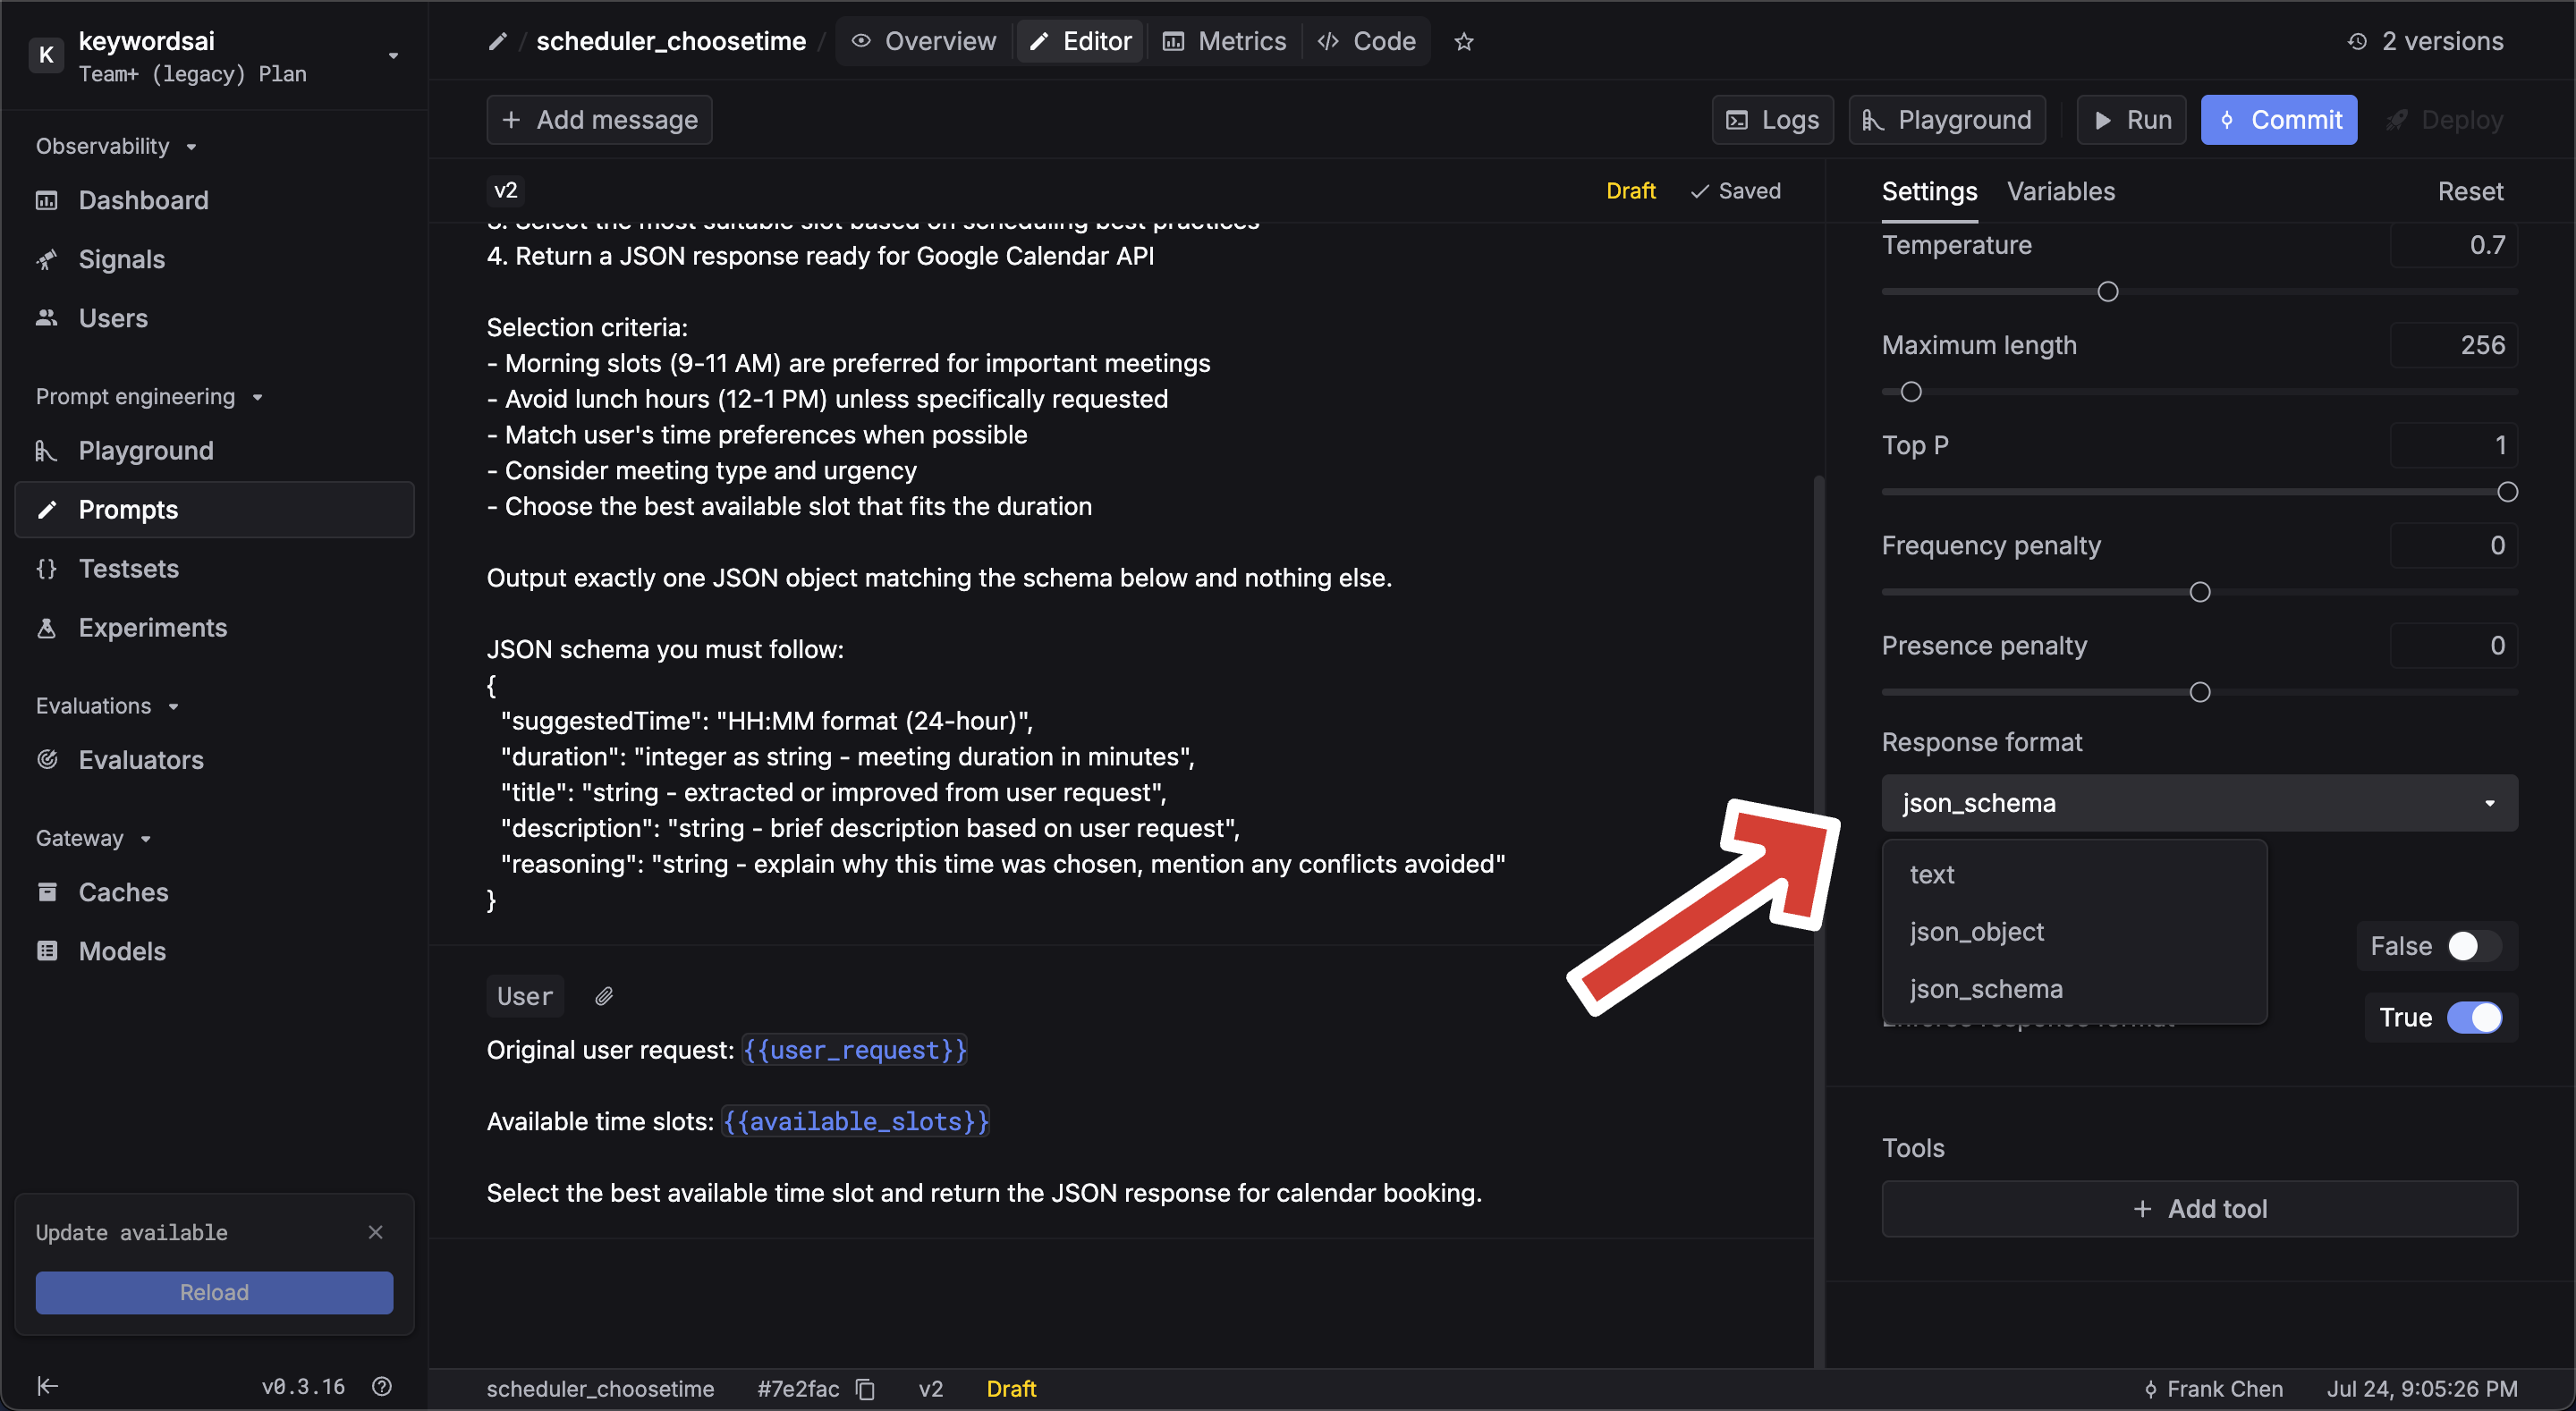Open the Testsets section

coord(214,568)
